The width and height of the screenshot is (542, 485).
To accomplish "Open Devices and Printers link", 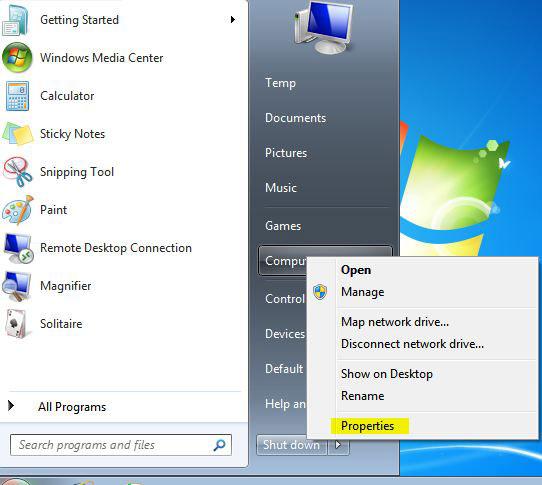I will point(285,334).
